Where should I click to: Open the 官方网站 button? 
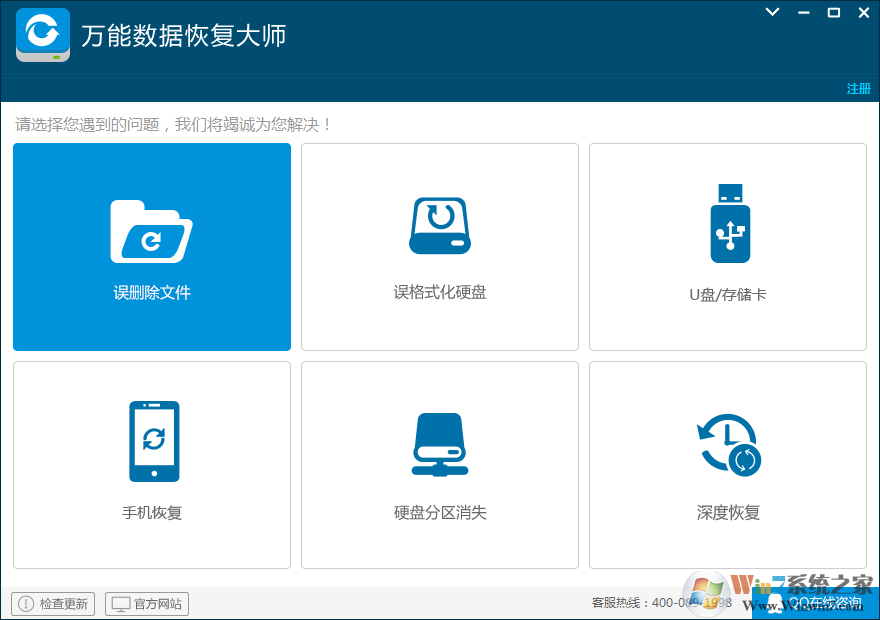click(x=147, y=604)
